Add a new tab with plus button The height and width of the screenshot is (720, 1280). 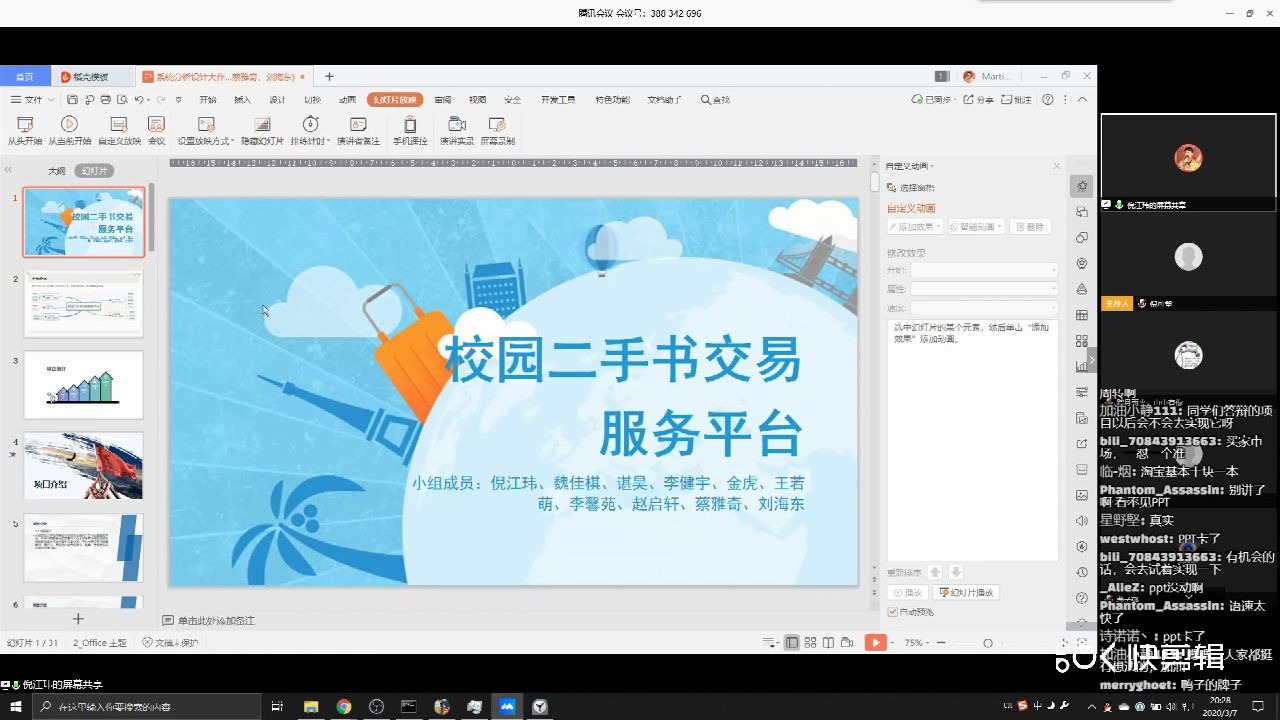(329, 77)
